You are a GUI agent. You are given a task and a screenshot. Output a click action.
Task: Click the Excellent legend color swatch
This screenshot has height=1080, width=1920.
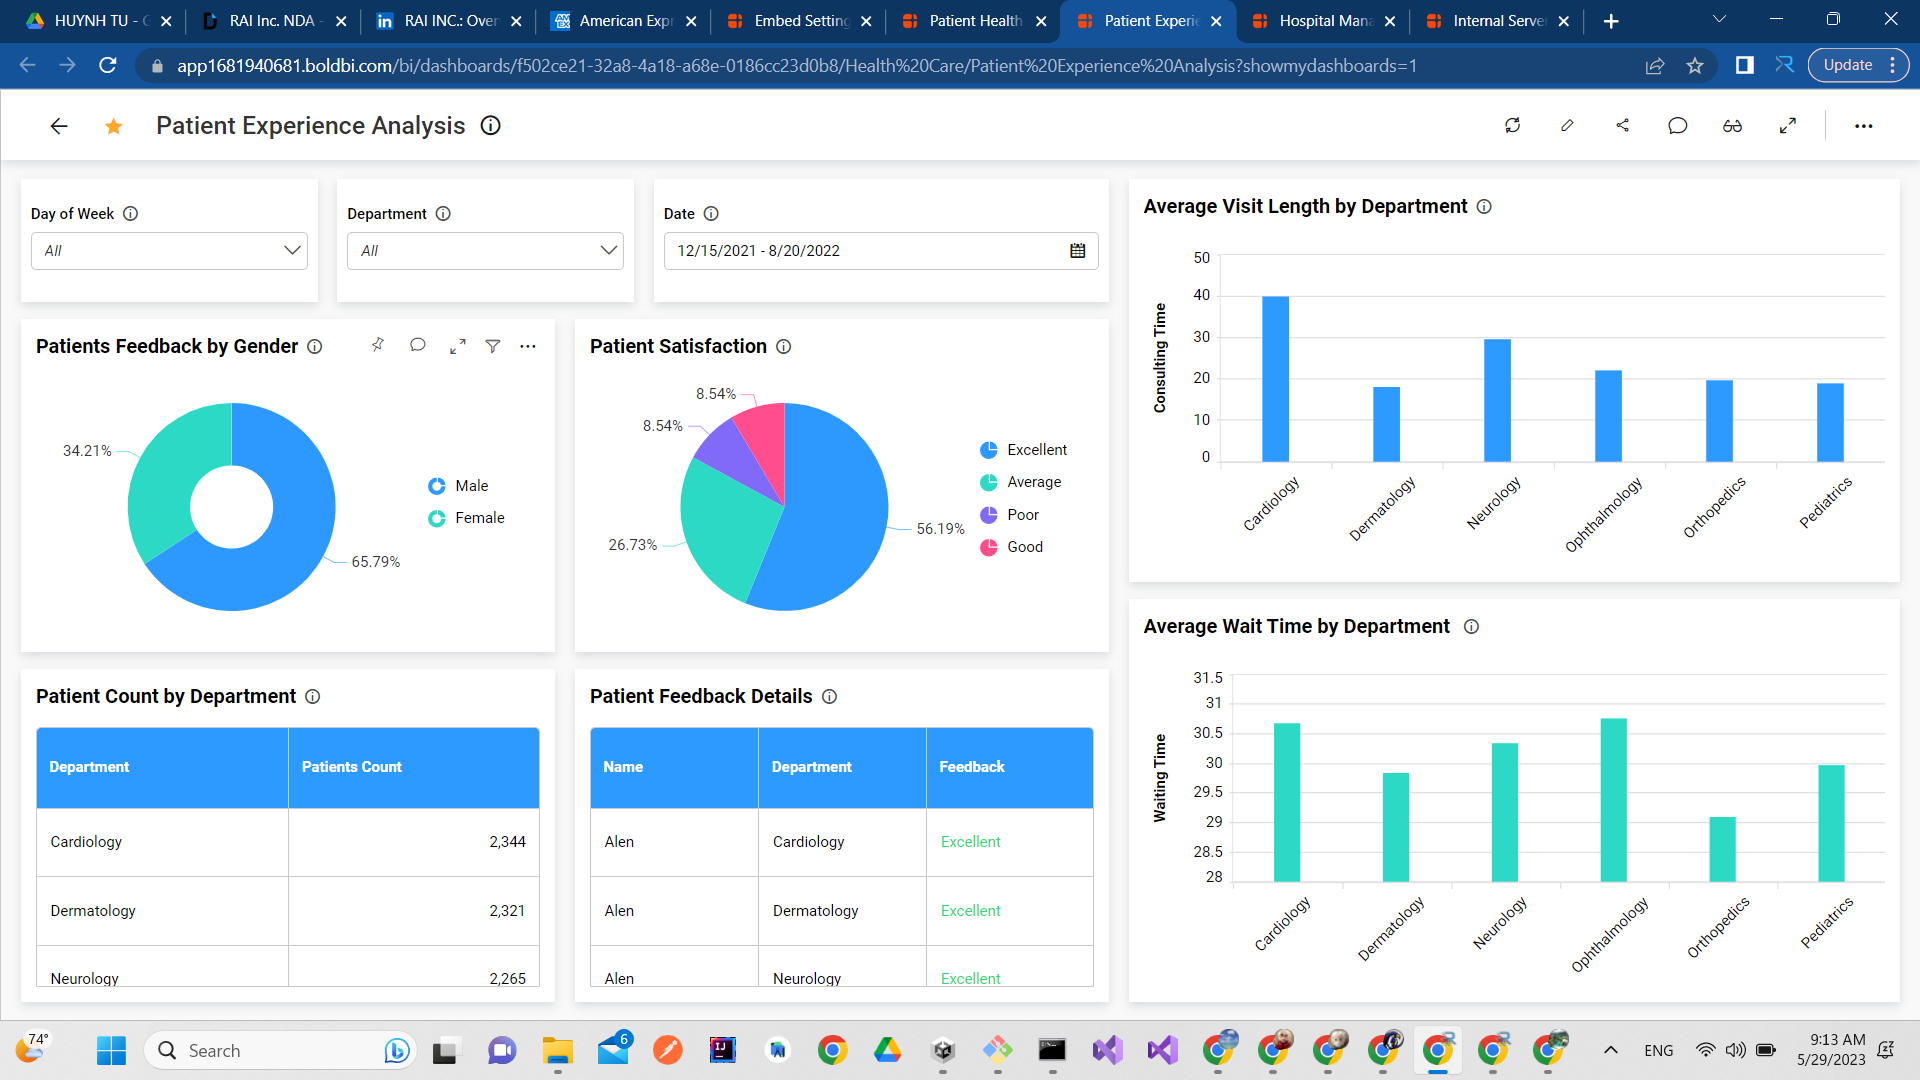pyautogui.click(x=988, y=450)
